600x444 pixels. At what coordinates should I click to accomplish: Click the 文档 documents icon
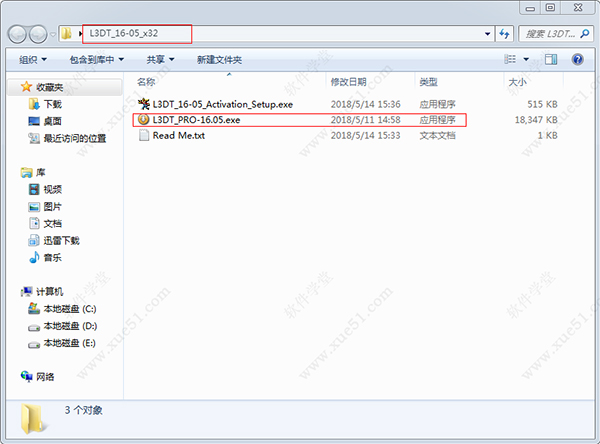point(34,223)
